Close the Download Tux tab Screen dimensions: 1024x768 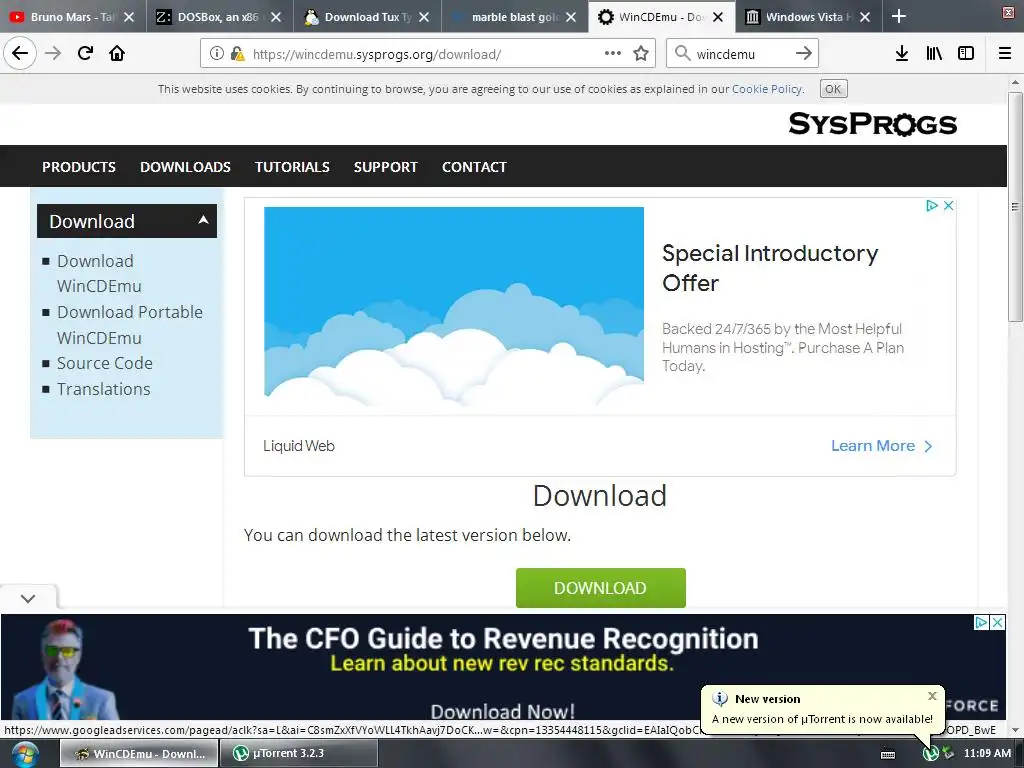(424, 17)
